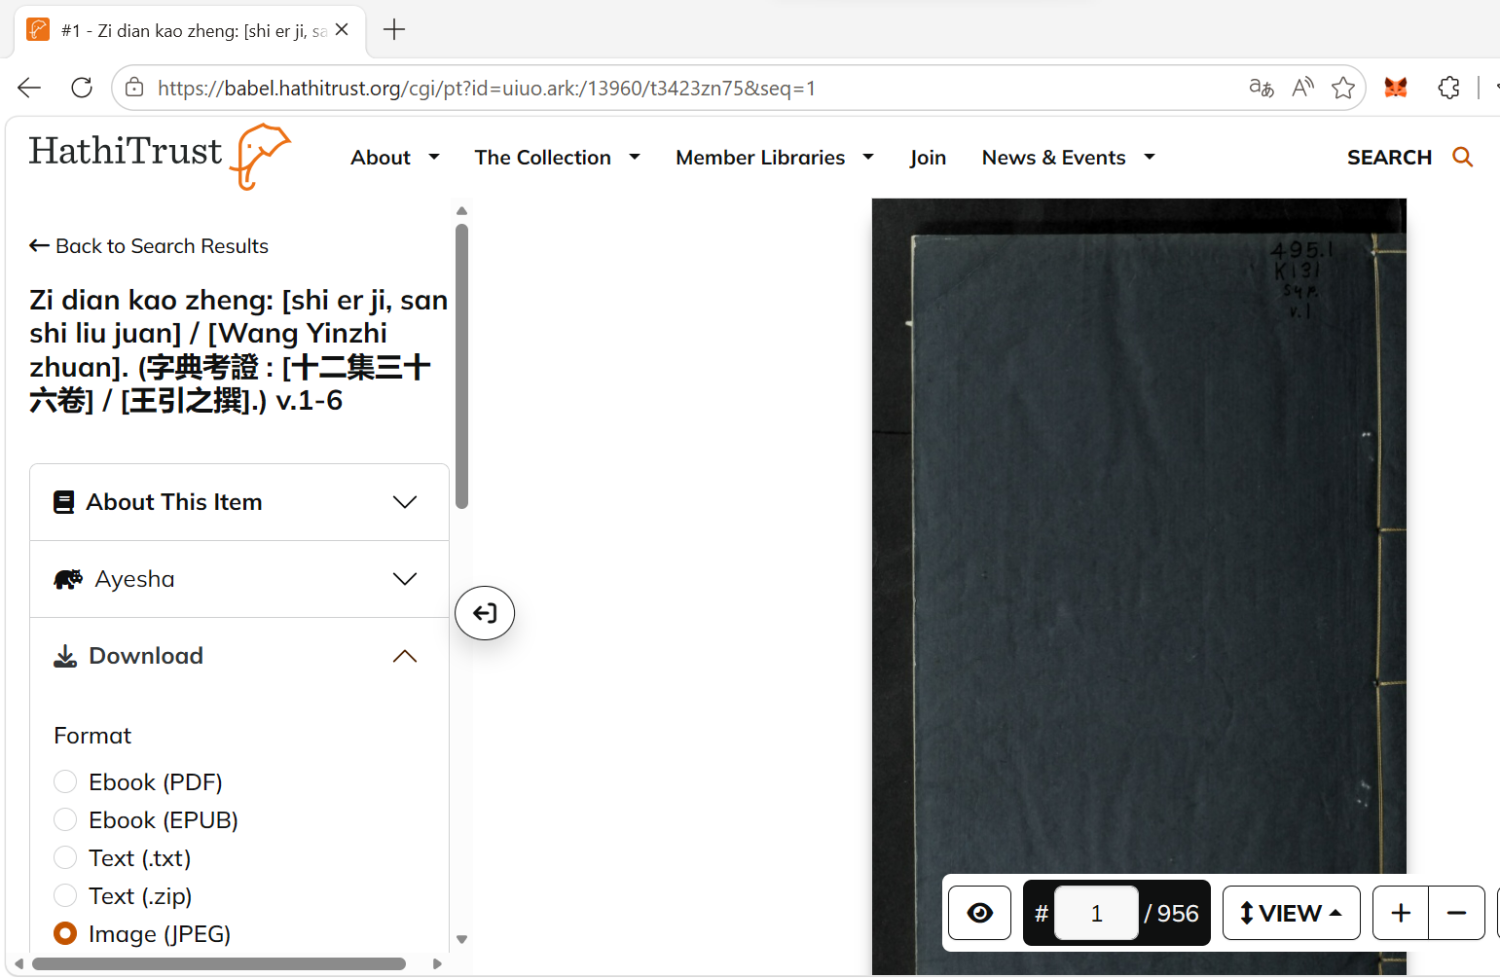The height and width of the screenshot is (978, 1500).
Task: Click the translate page icon
Action: (1261, 88)
